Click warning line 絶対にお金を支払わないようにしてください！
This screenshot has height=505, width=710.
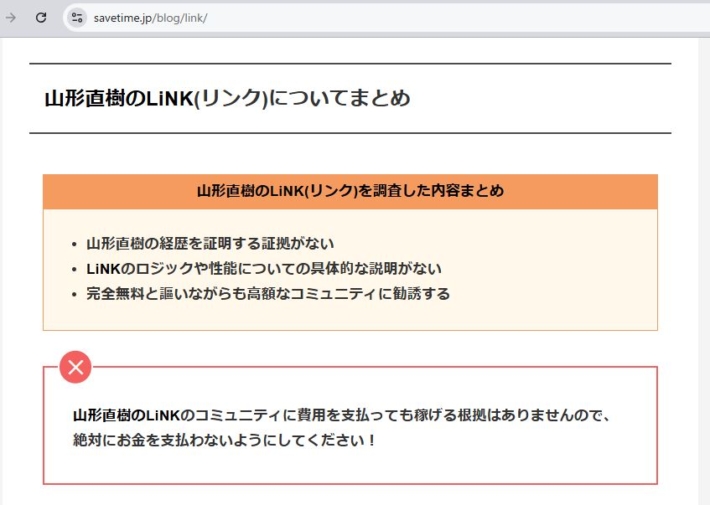(x=225, y=440)
